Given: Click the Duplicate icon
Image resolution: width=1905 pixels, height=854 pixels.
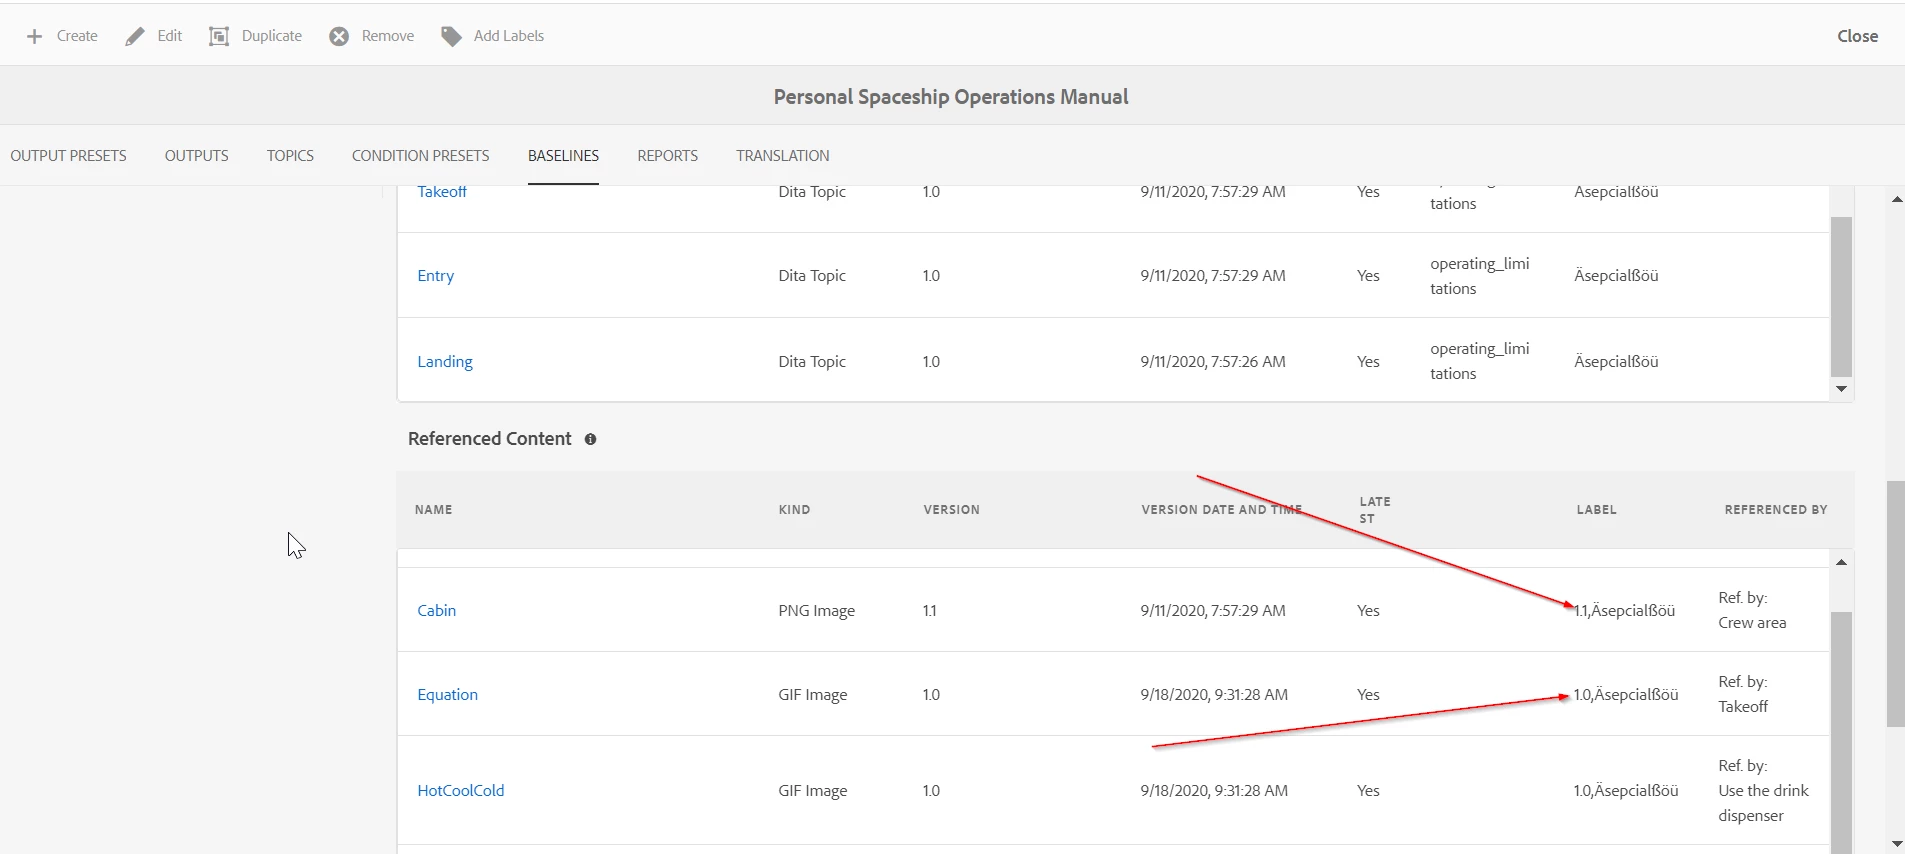Looking at the screenshot, I should click(x=218, y=36).
